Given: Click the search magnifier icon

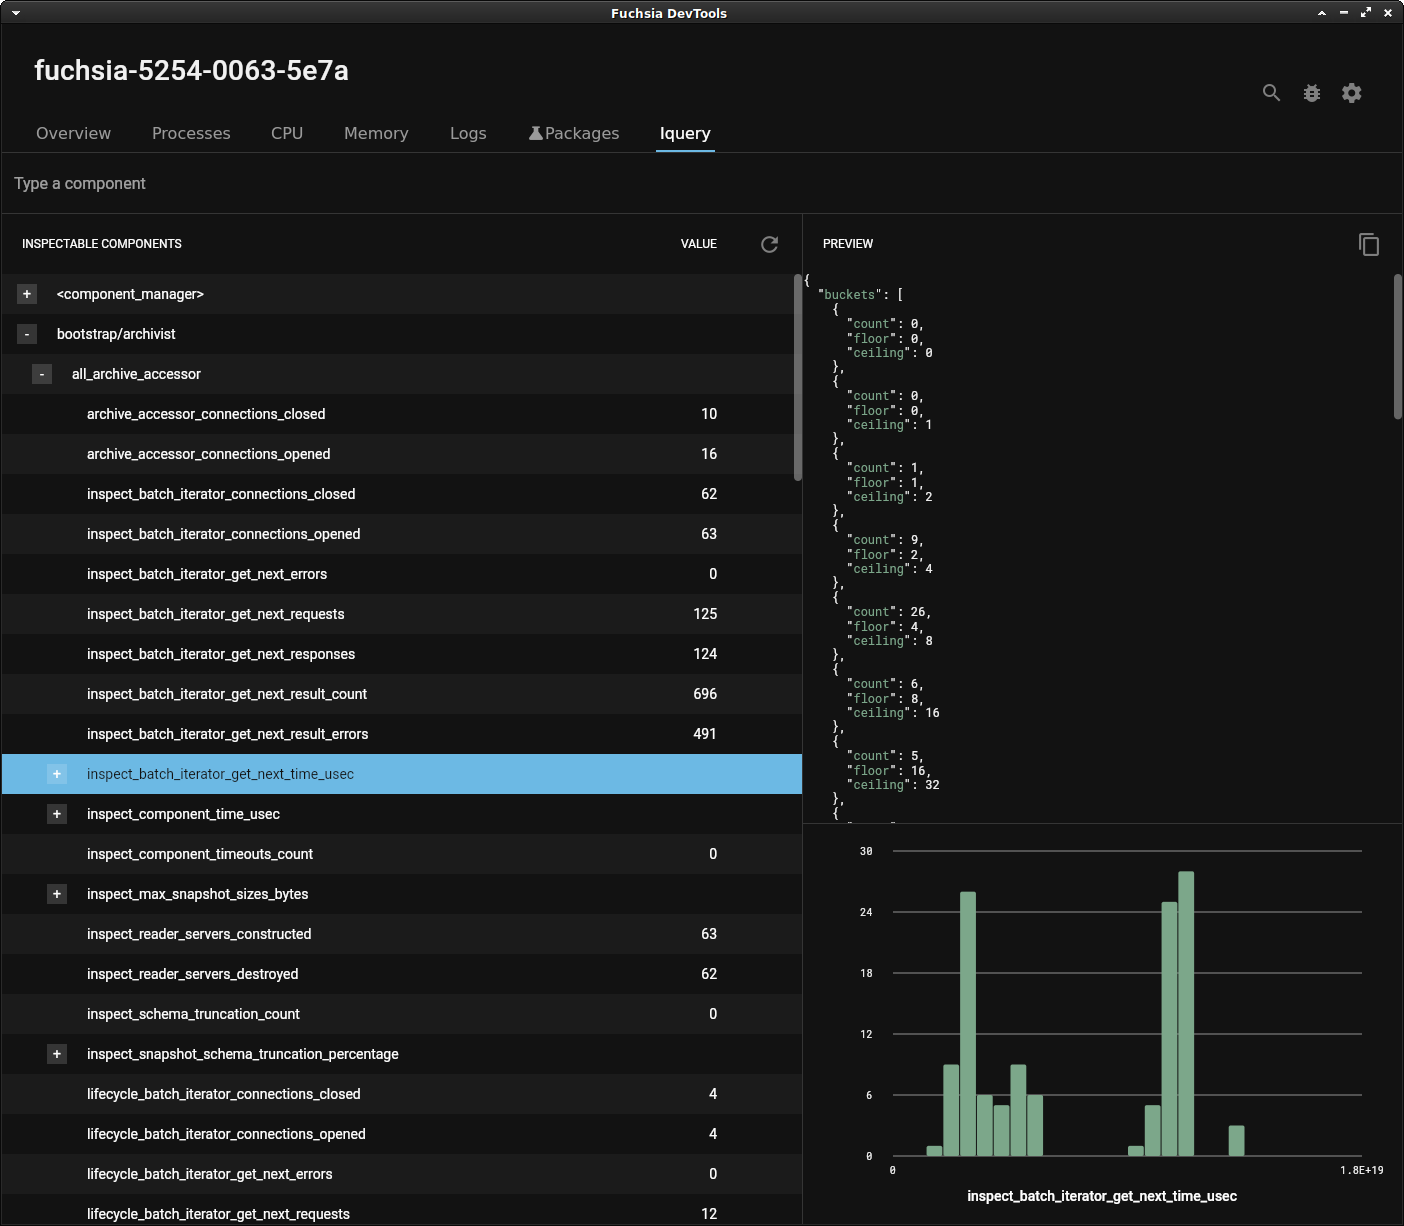Looking at the screenshot, I should (x=1271, y=93).
